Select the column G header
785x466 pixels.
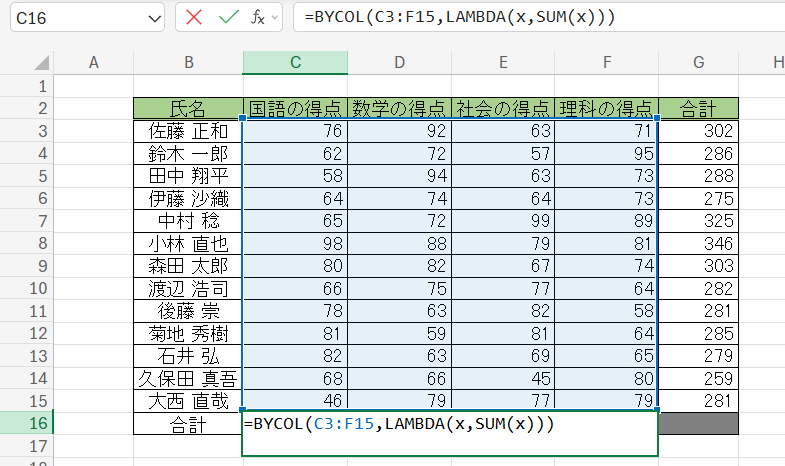[x=698, y=63]
